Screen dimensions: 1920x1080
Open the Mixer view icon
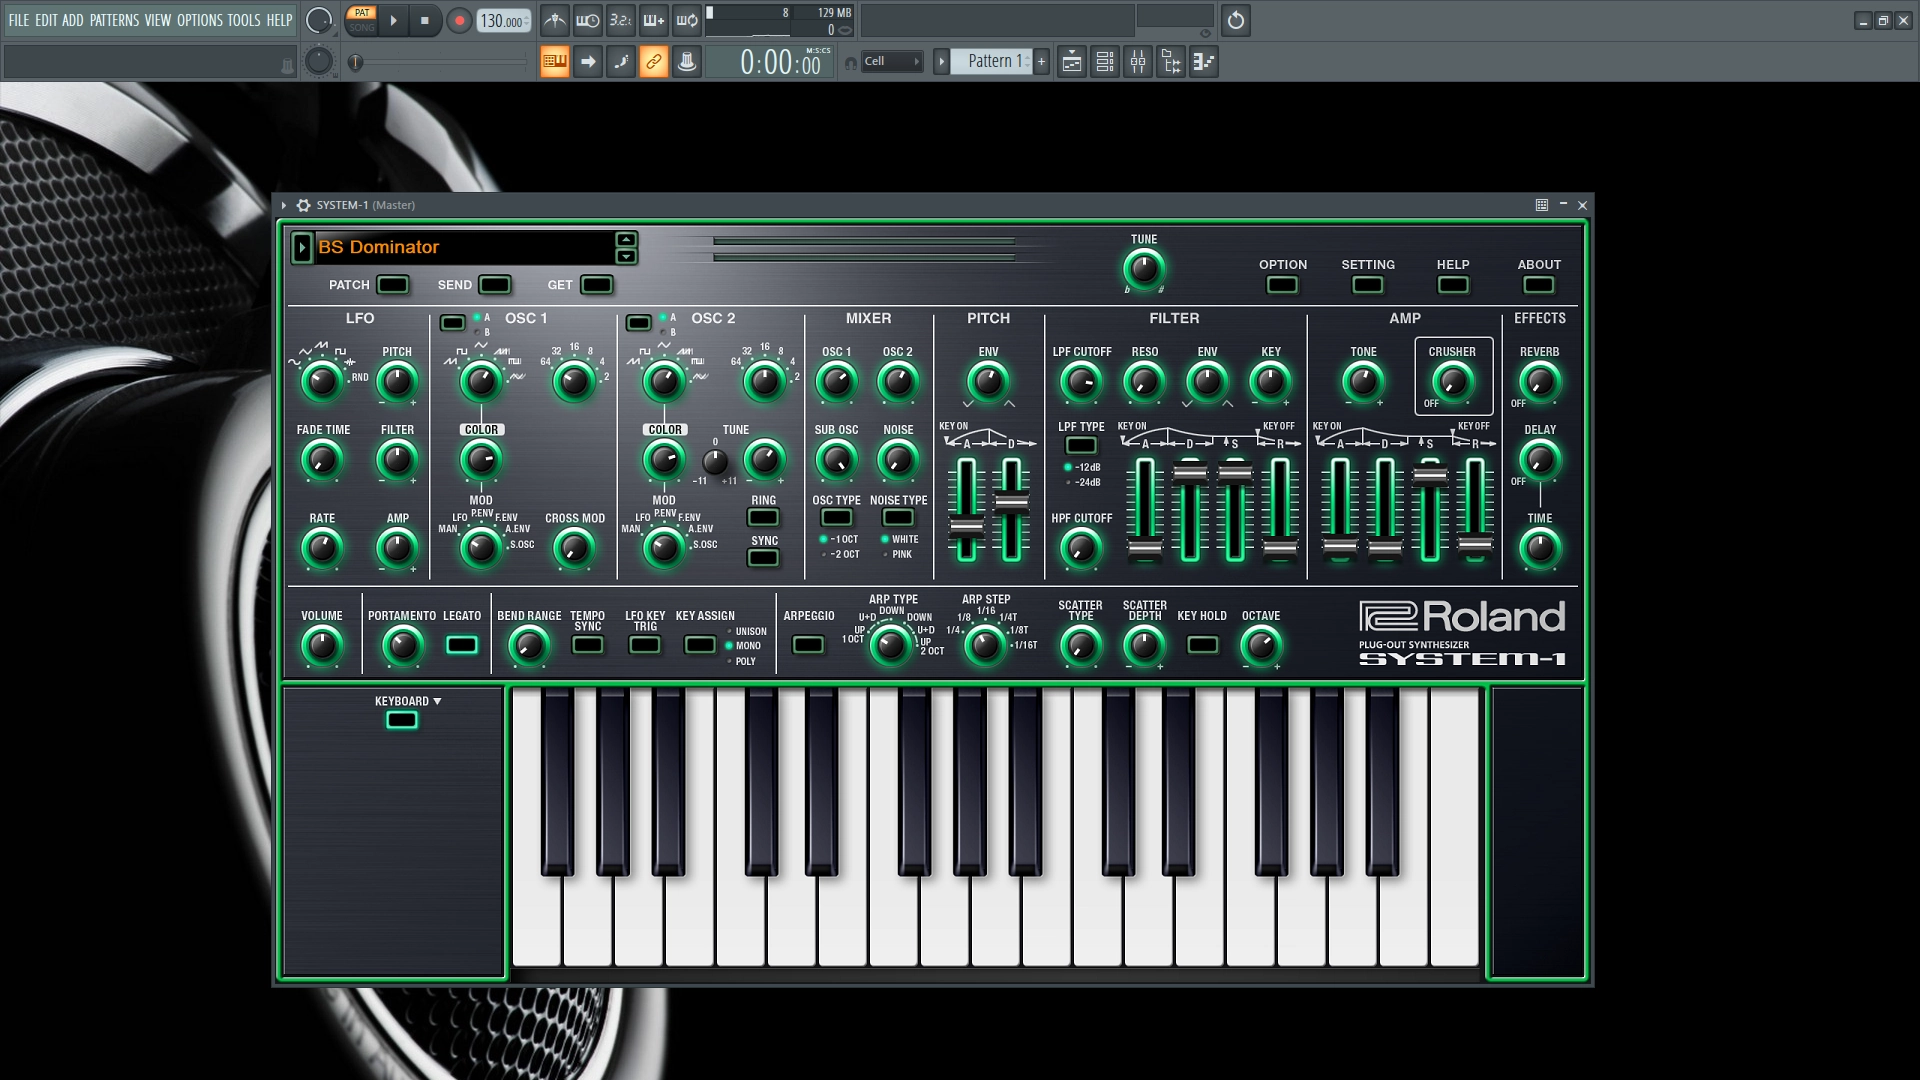pyautogui.click(x=1138, y=62)
